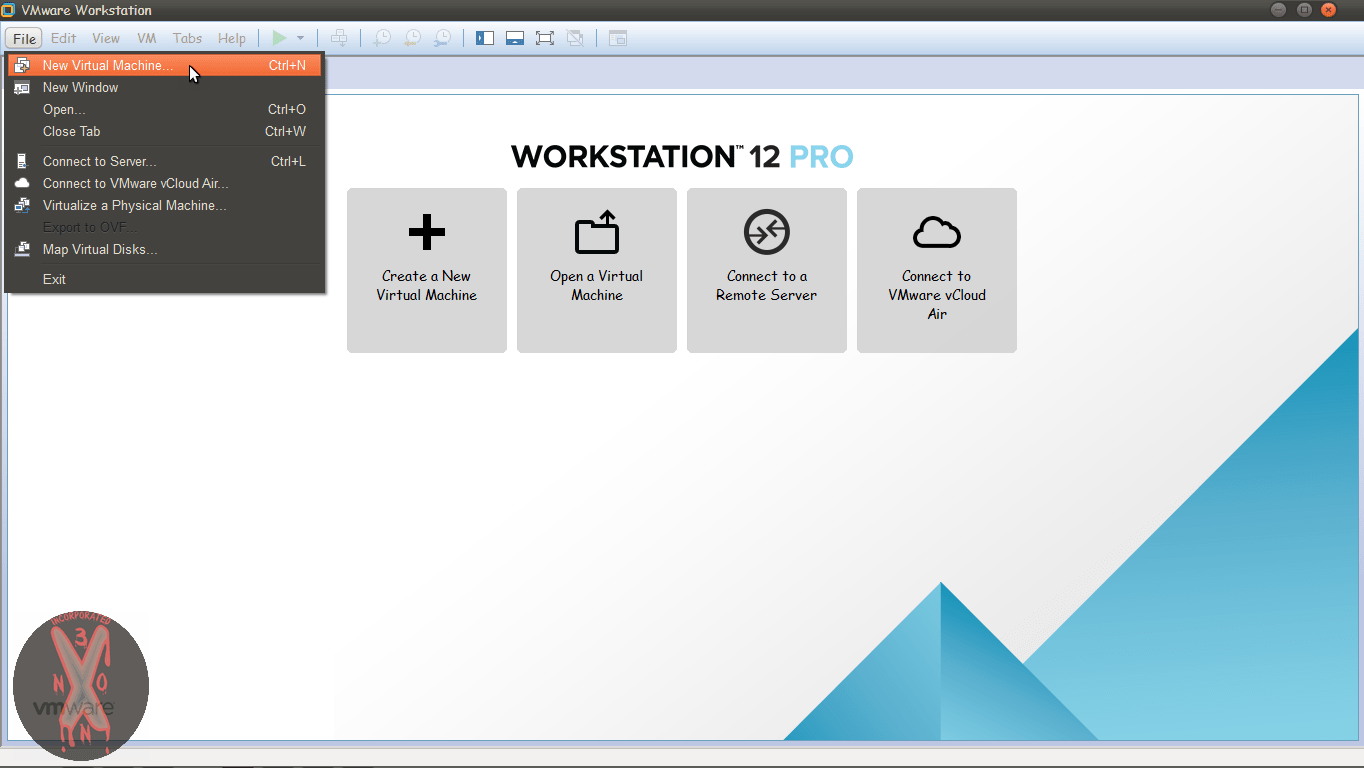Image resolution: width=1364 pixels, height=768 pixels.
Task: Click the Unity mode toolbar icon
Action: point(575,38)
